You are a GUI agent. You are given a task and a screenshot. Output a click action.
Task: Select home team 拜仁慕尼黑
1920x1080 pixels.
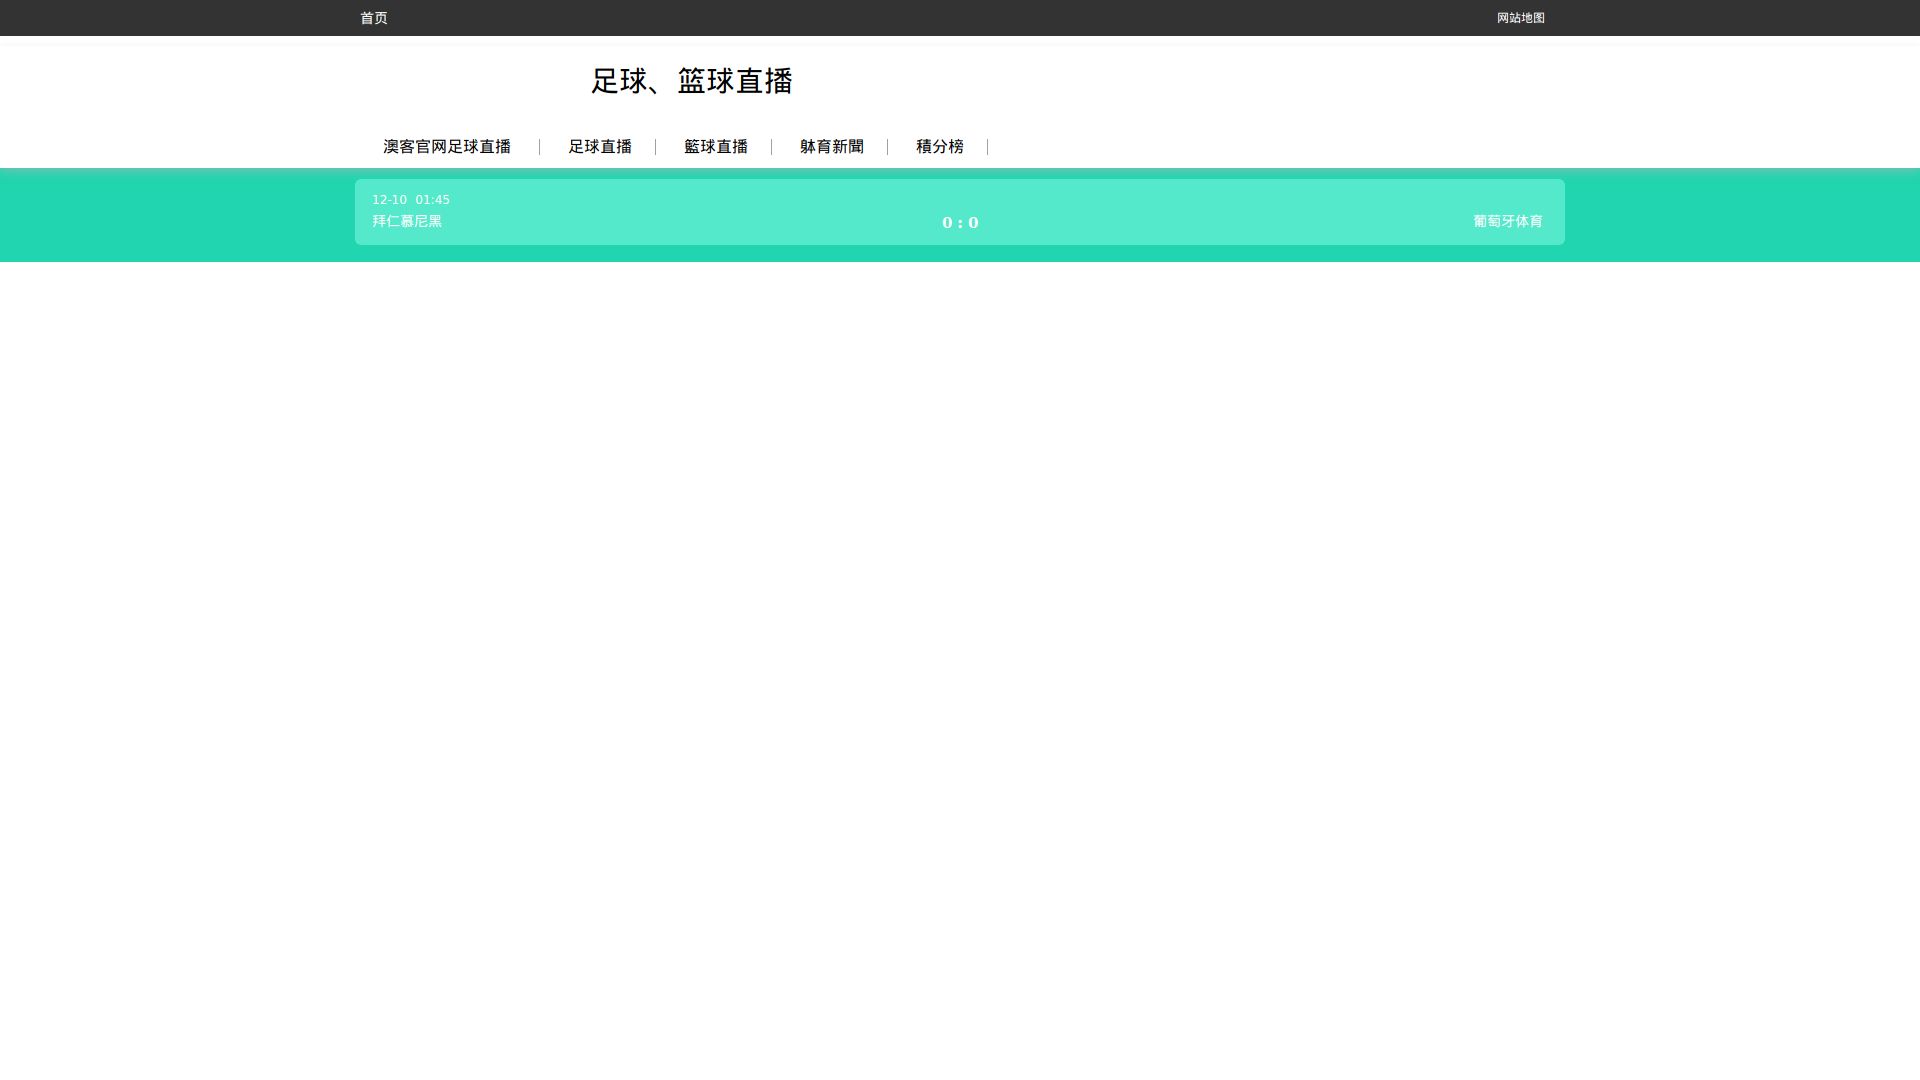click(x=407, y=221)
